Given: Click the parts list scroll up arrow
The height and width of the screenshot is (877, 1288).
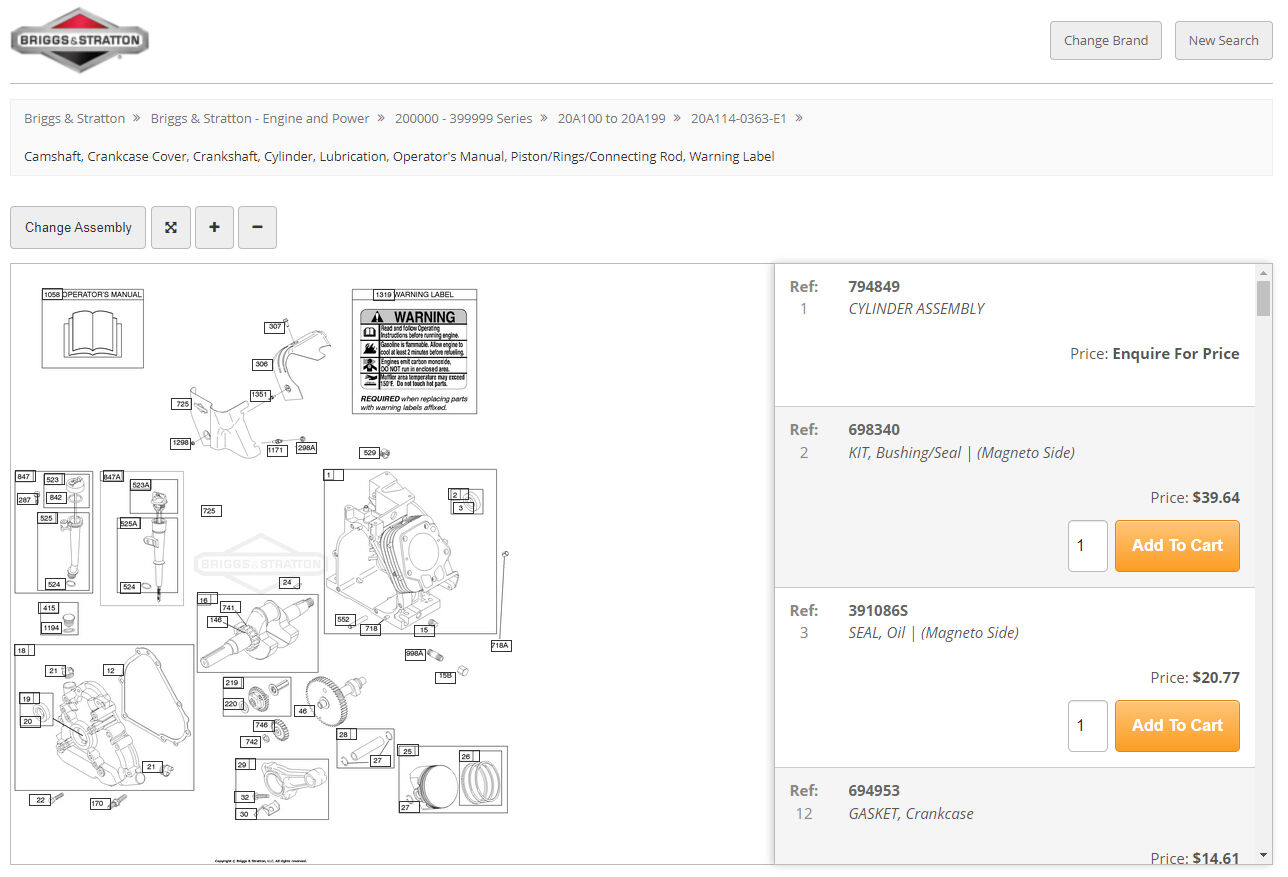Looking at the screenshot, I should click(x=1264, y=272).
